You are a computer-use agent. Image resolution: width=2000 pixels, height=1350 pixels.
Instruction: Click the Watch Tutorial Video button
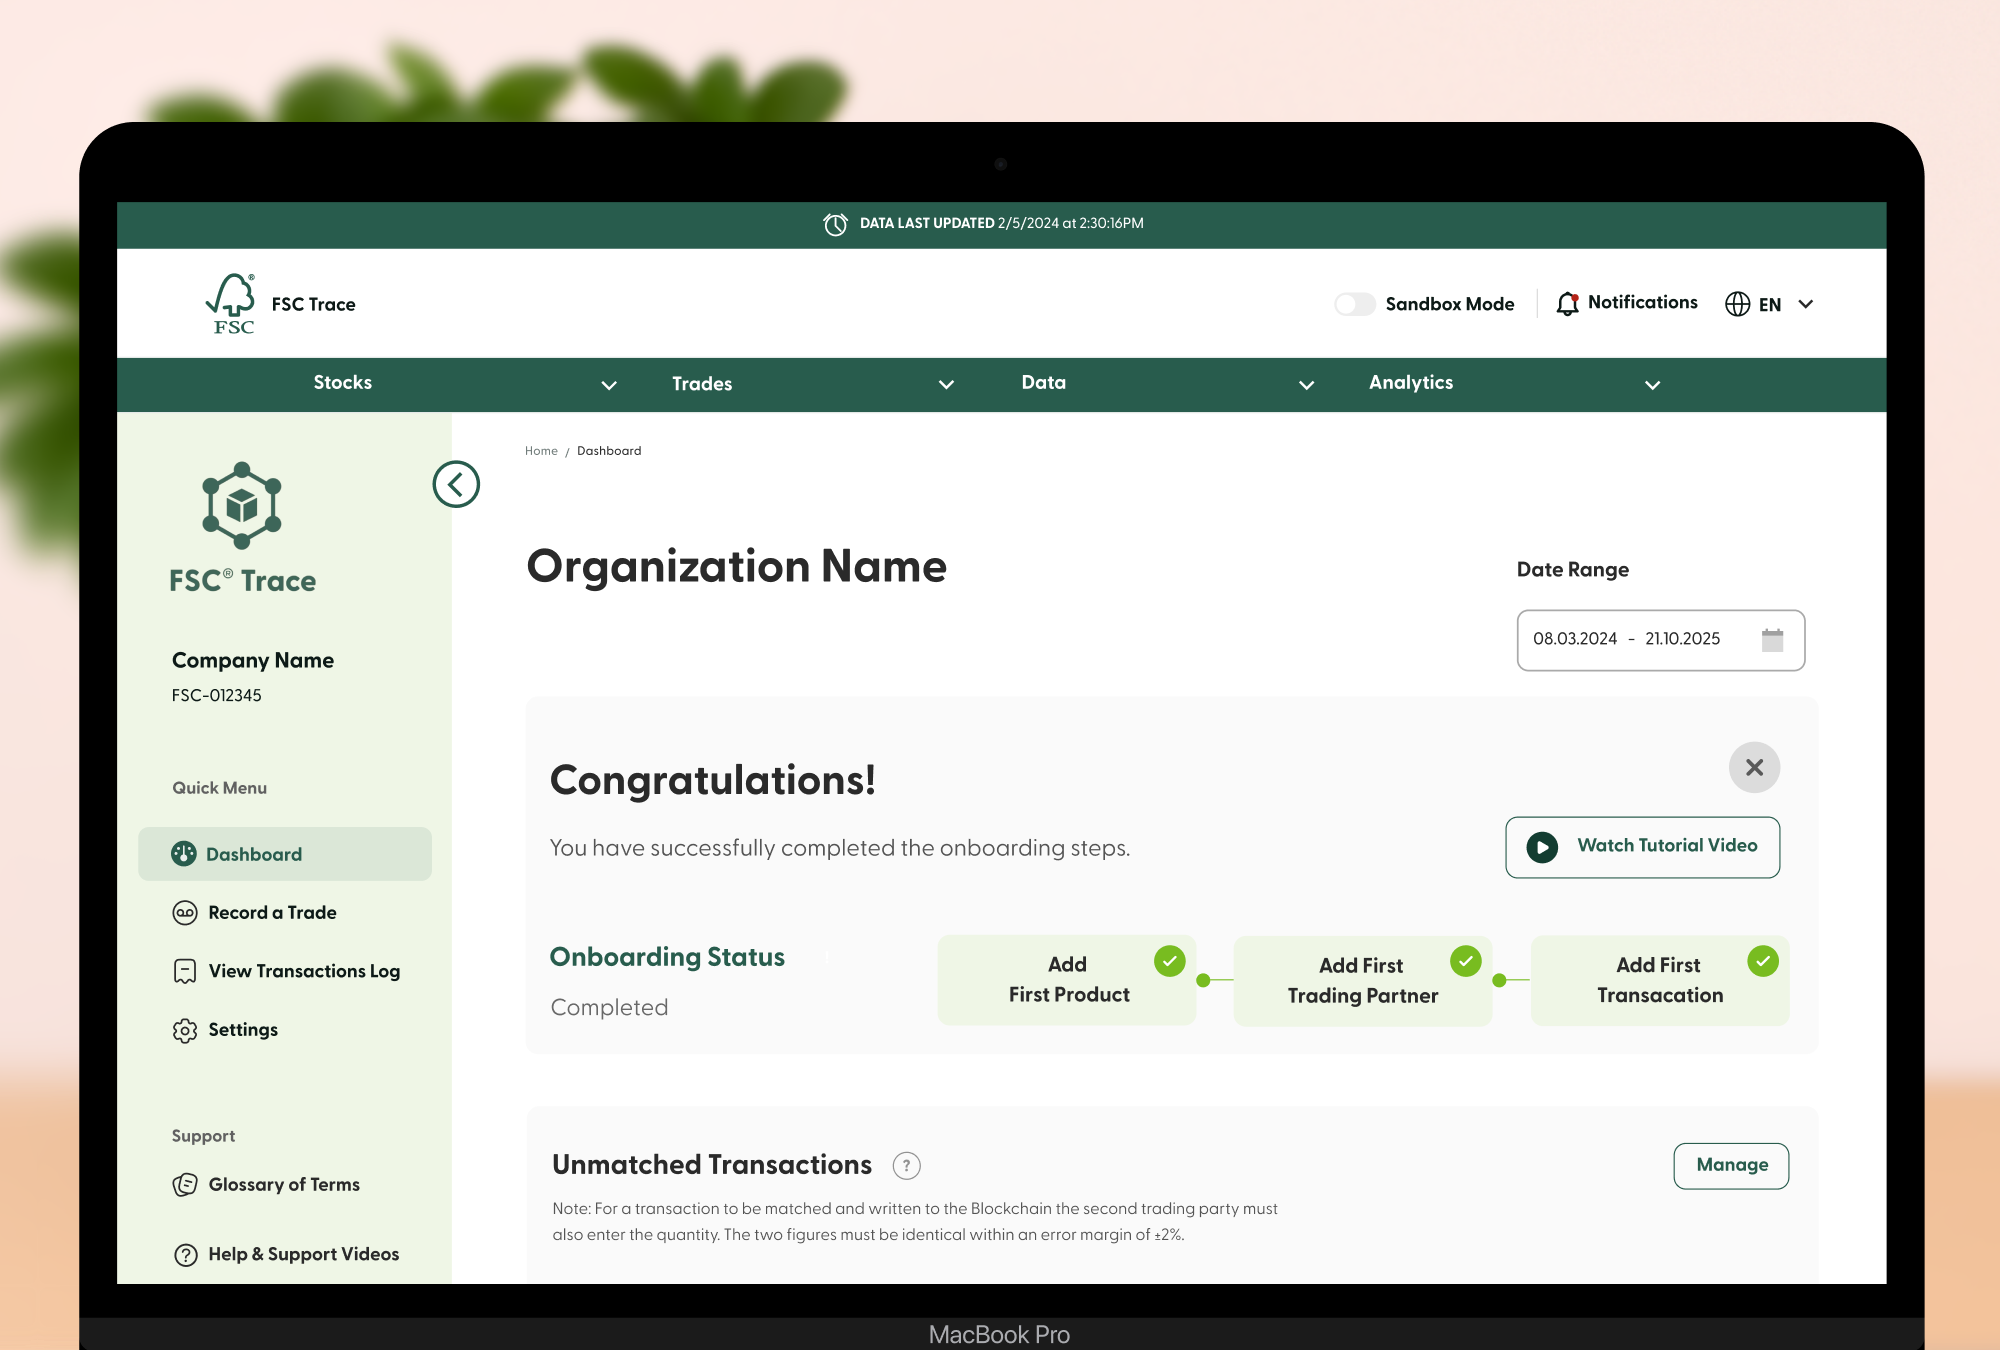1642,847
